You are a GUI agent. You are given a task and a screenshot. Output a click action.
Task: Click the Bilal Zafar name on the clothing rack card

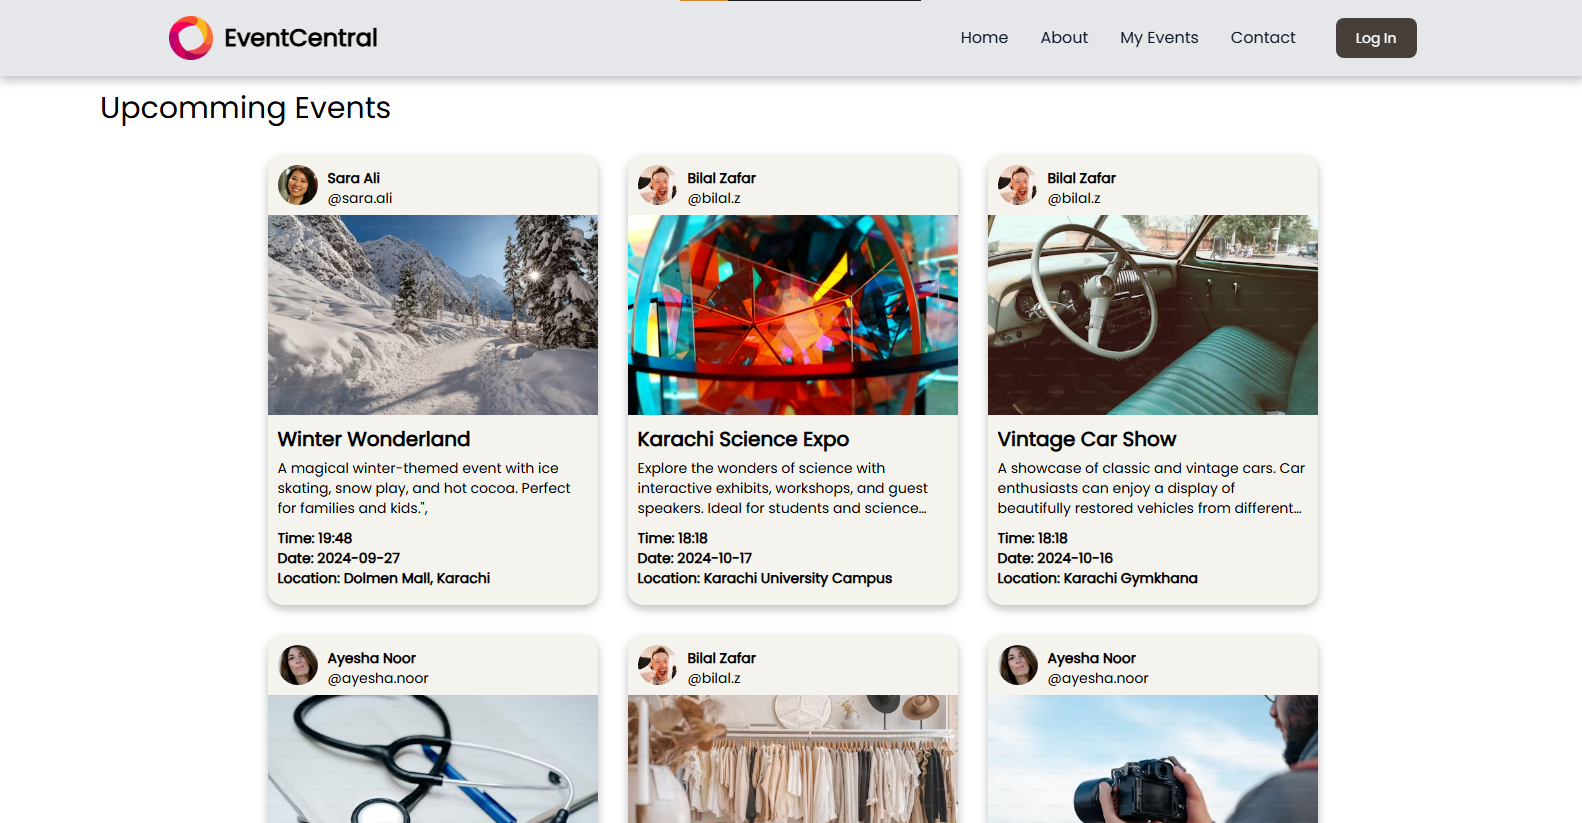click(722, 658)
